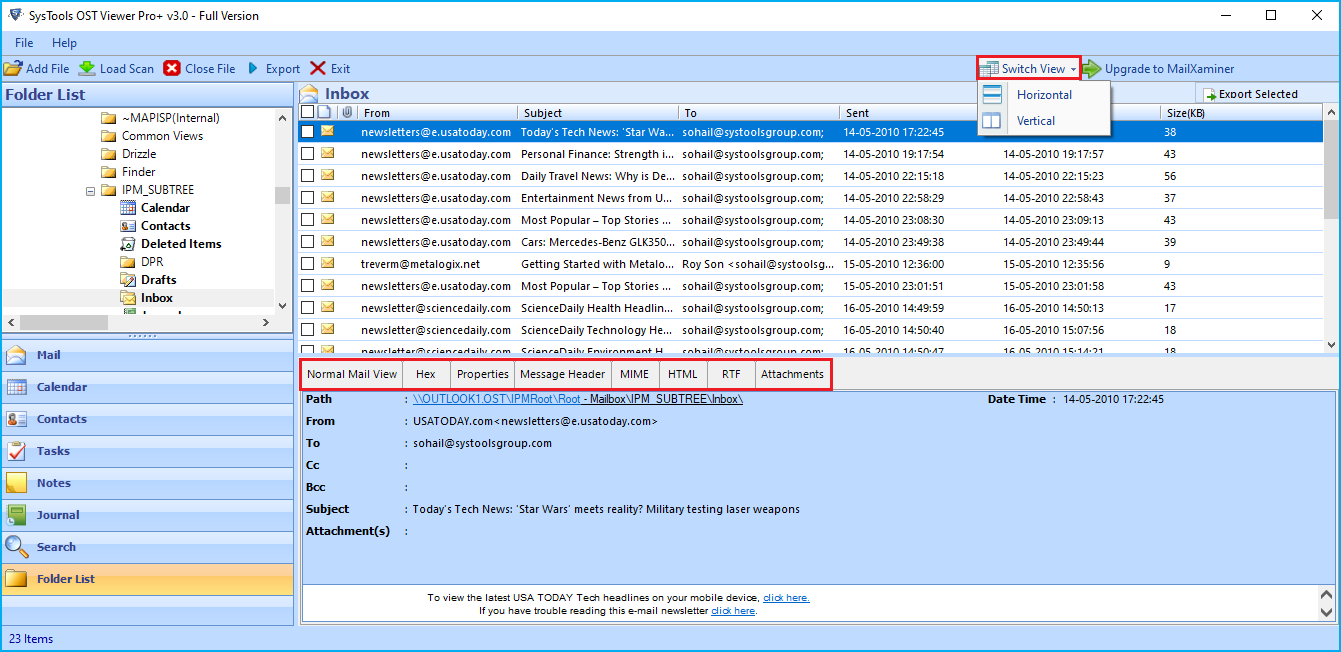Check the box for ScienceDaily Technology Headlines email
Image resolution: width=1341 pixels, height=652 pixels.
pos(308,330)
